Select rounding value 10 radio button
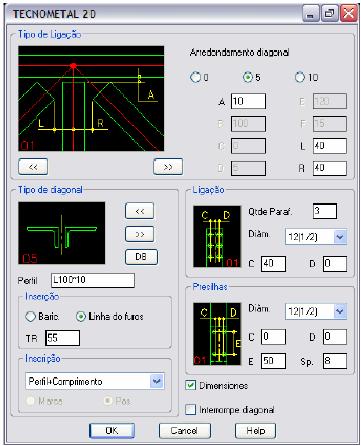361x446 pixels. pos(300,77)
